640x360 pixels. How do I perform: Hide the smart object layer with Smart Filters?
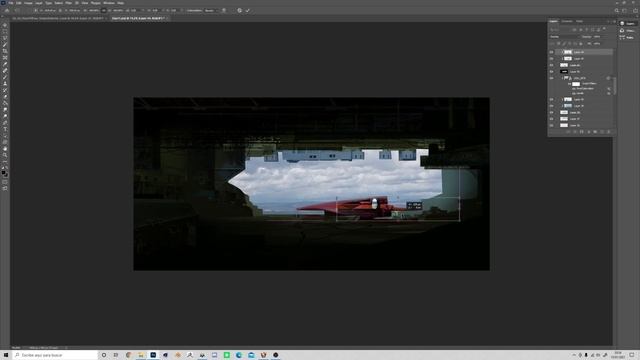tap(551, 78)
